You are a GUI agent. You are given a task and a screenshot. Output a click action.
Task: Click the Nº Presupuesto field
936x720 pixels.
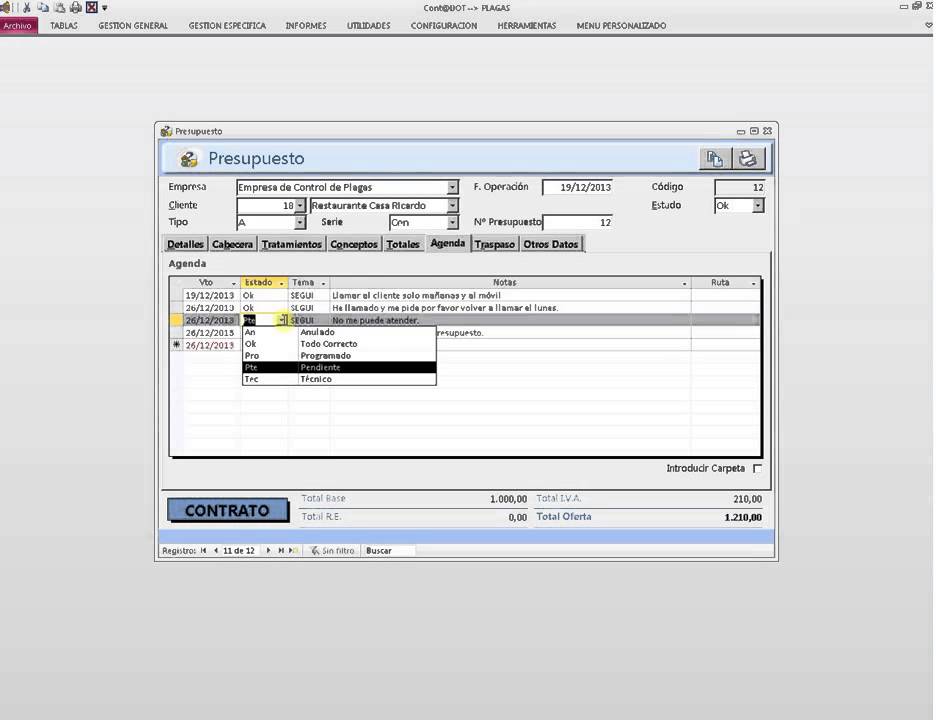point(578,223)
